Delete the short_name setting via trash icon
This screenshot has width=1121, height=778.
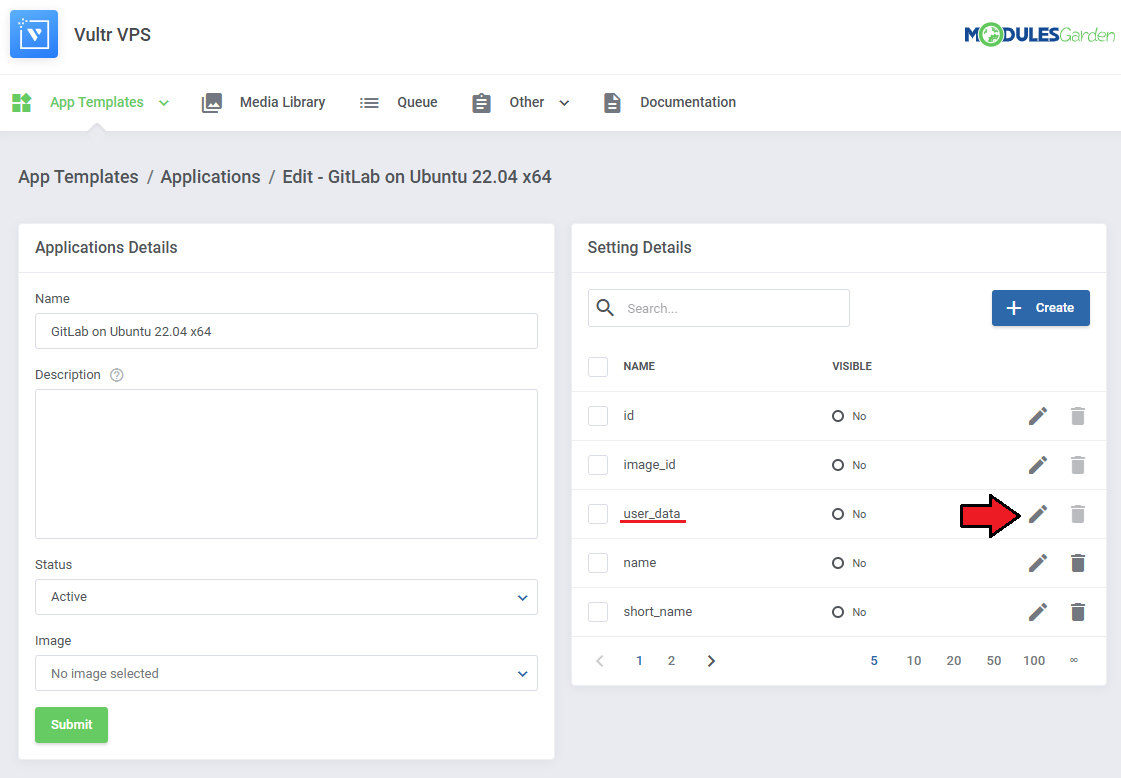[x=1078, y=612]
